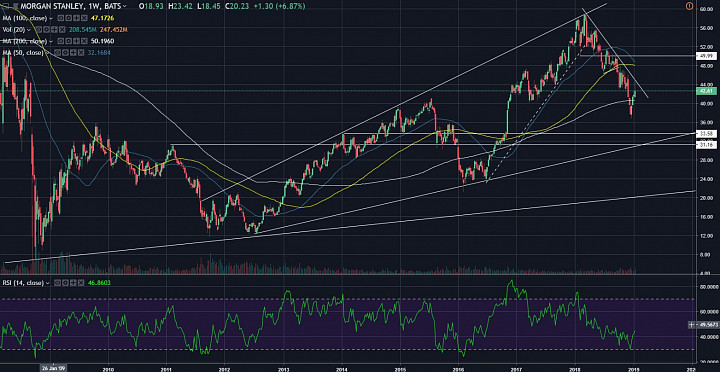720x372 pixels.
Task: Click the flag icon beside MORGAN STANLEY title
Action: click(x=16, y=6)
